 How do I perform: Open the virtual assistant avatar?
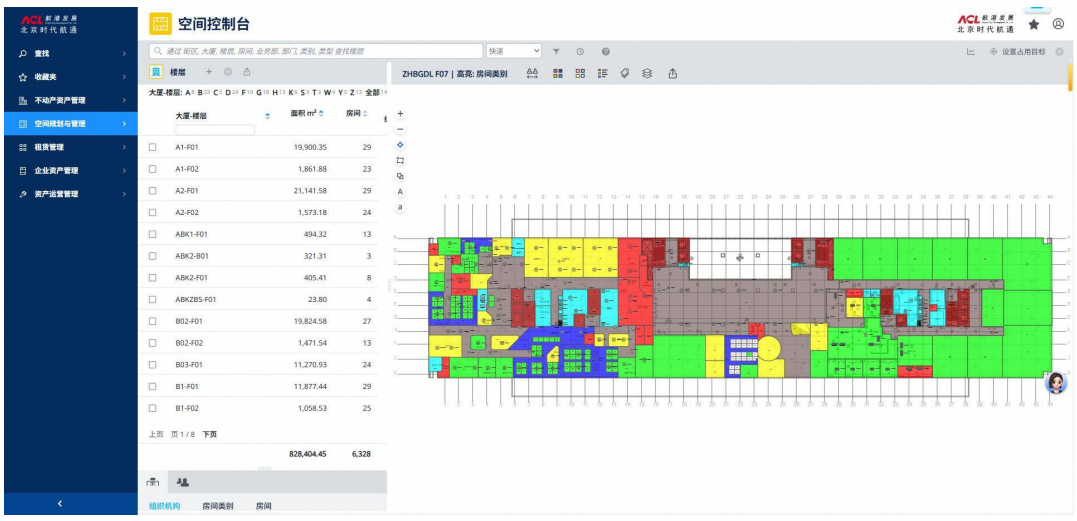click(x=1056, y=382)
